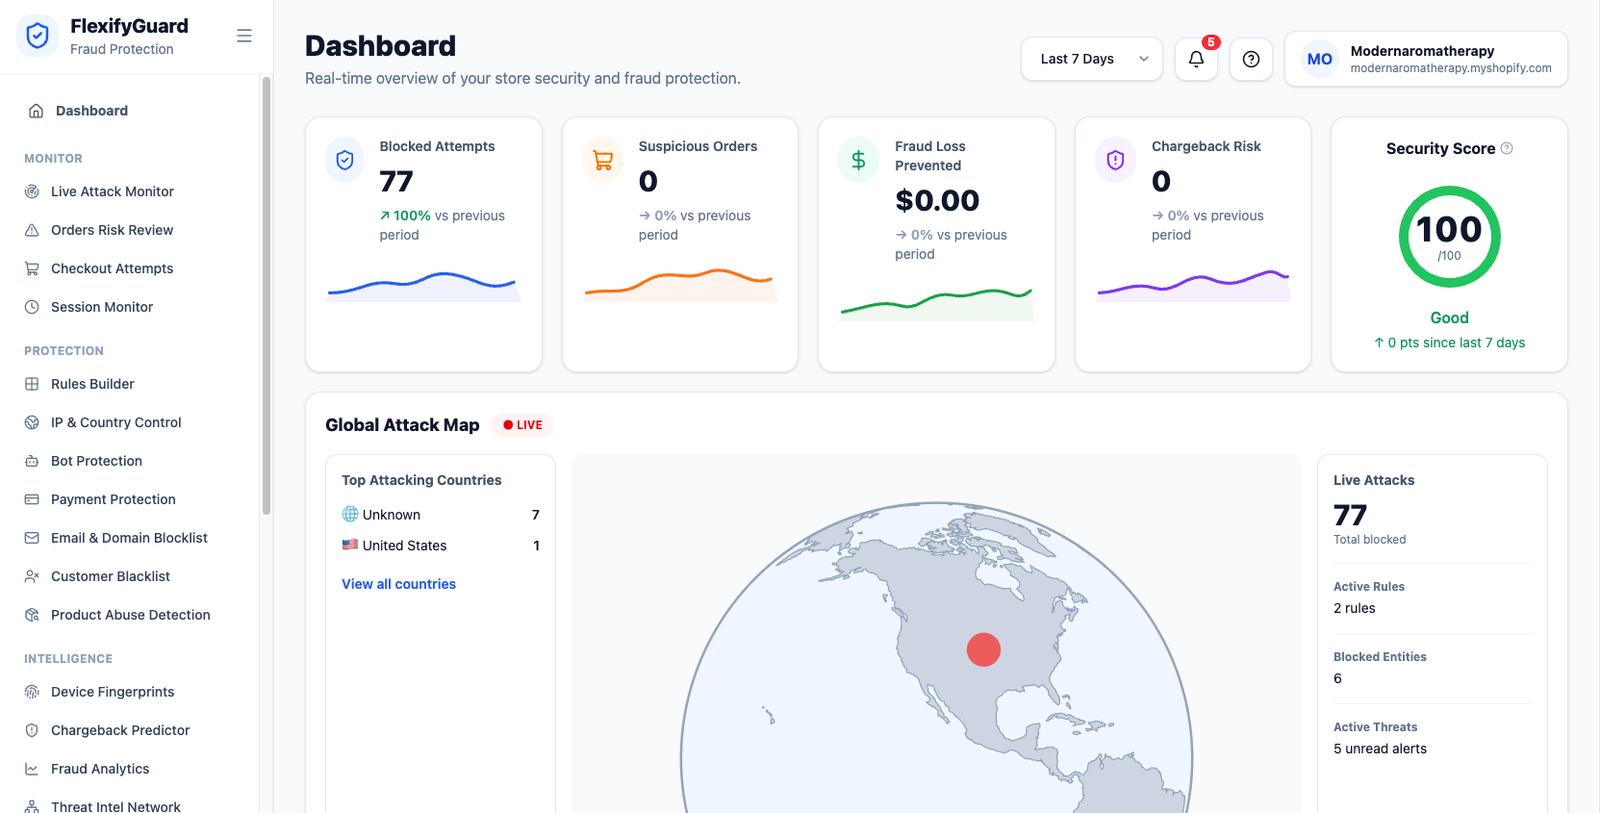Click the Bot Protection robot icon
The image size is (1600, 813).
pyautogui.click(x=32, y=461)
